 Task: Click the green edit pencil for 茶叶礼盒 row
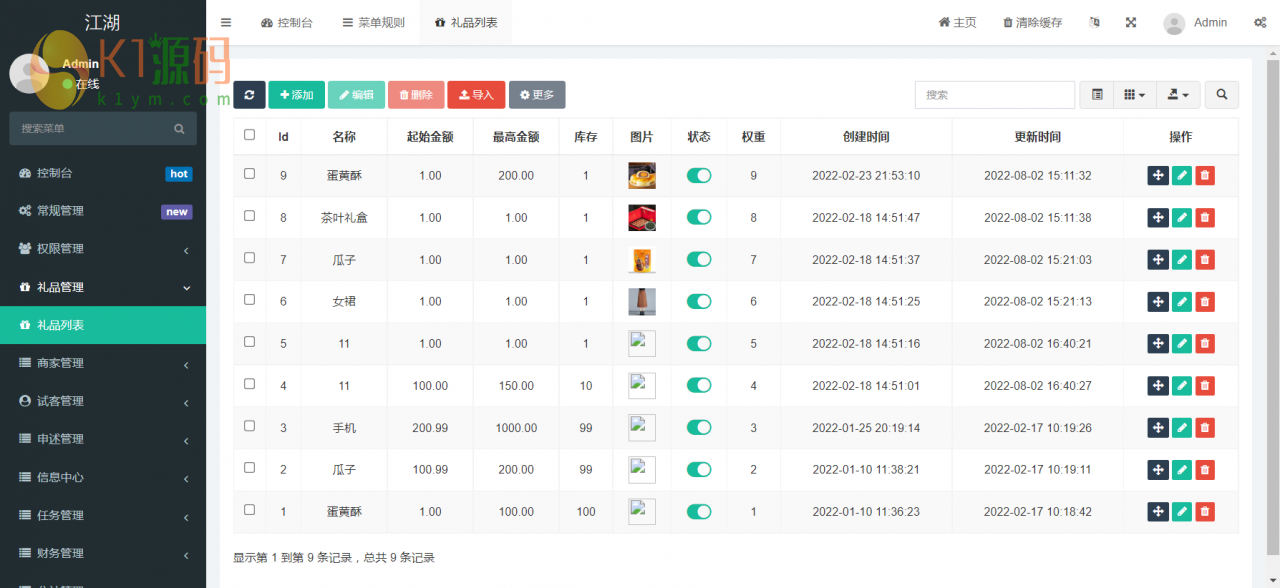[1182, 218]
